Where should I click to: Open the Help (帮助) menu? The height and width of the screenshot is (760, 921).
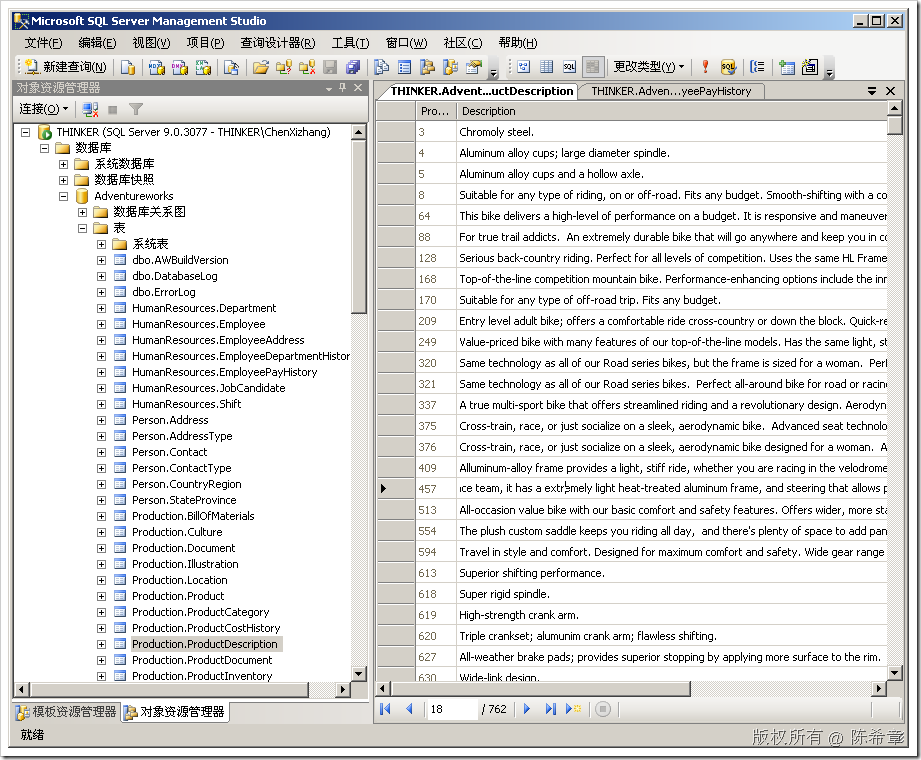(517, 43)
